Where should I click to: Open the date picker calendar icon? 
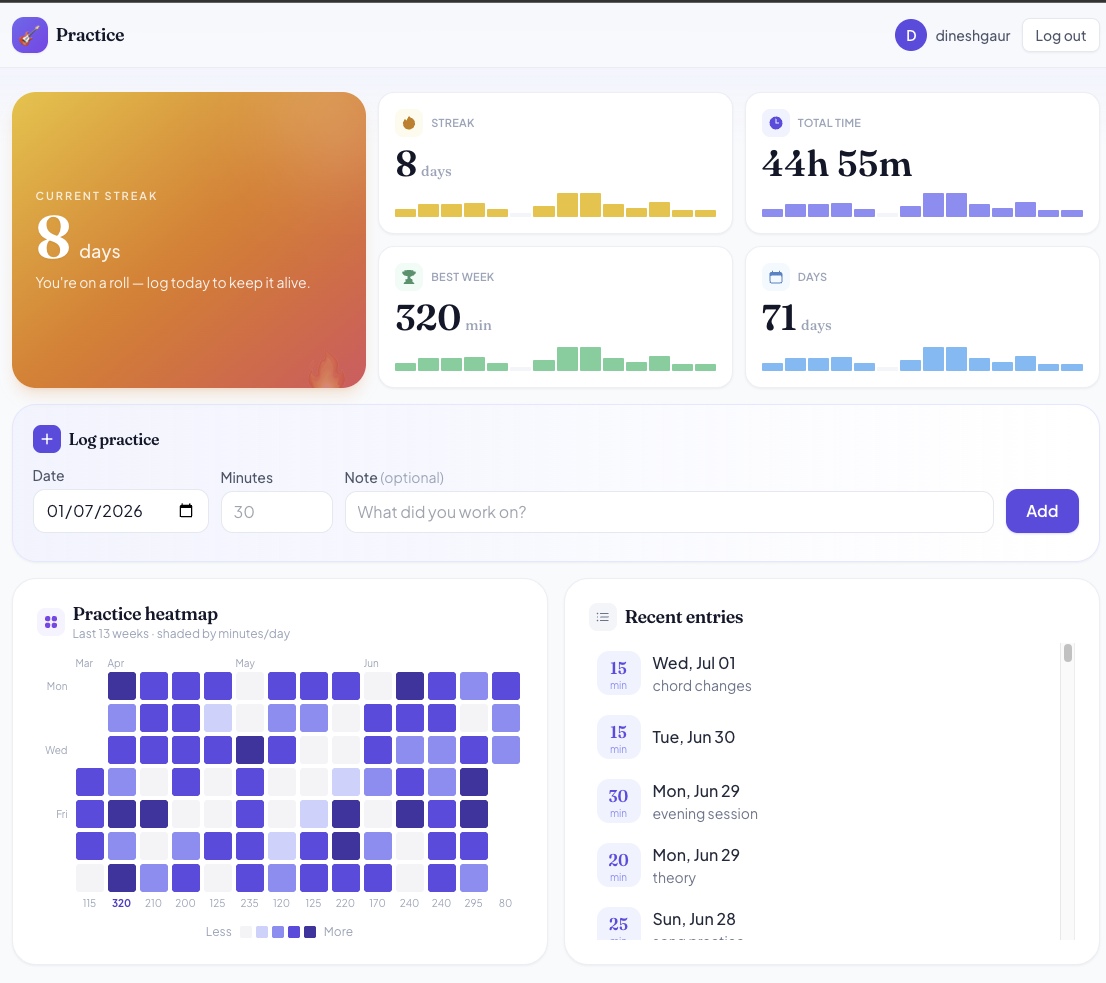coord(186,511)
